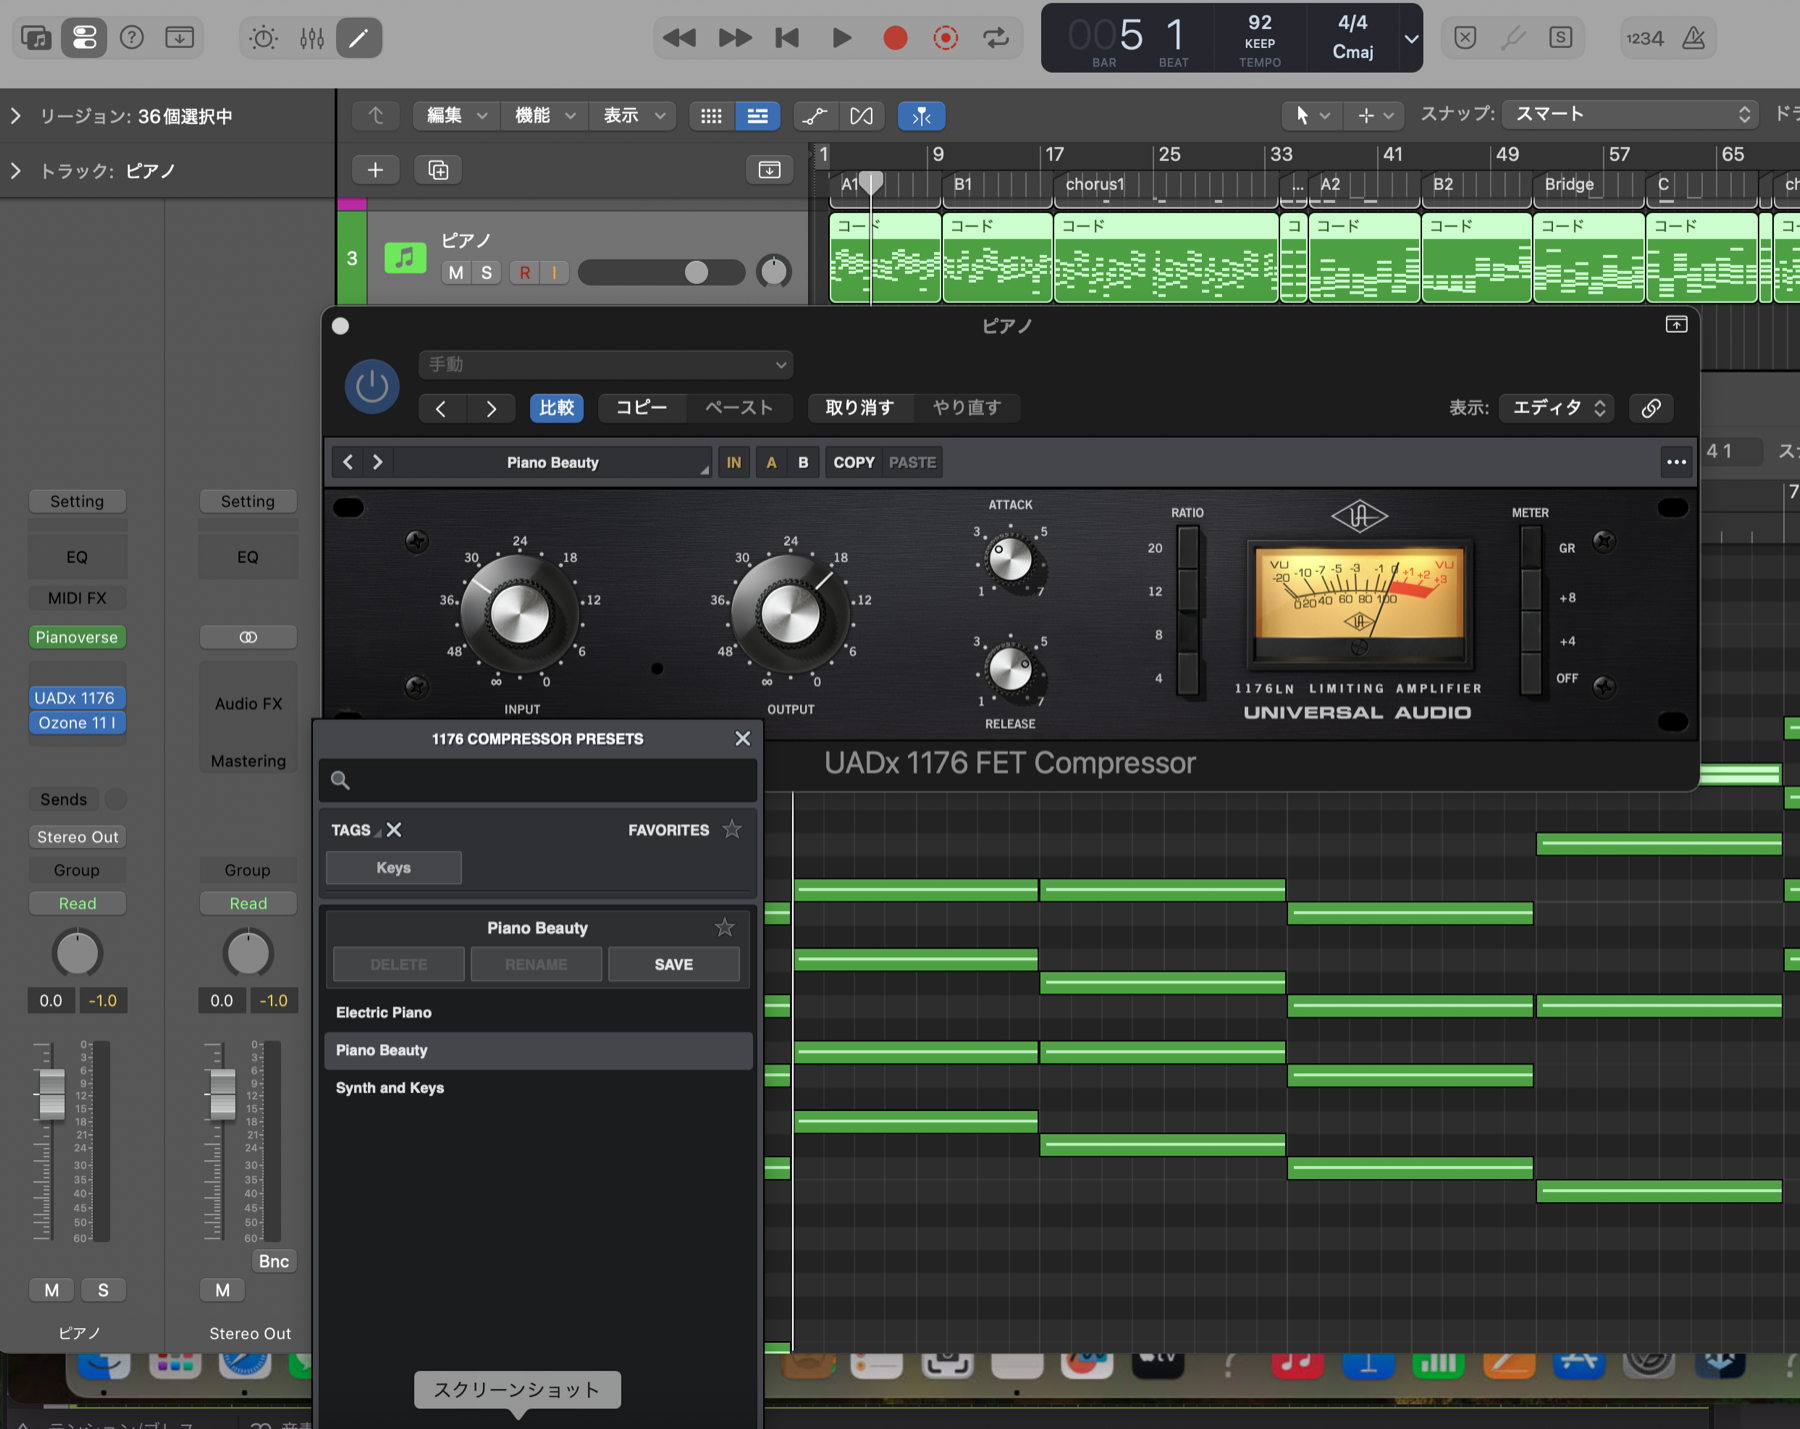This screenshot has height=1429, width=1800.
Task: Toggle Cycle mode button
Action: [x=996, y=38]
